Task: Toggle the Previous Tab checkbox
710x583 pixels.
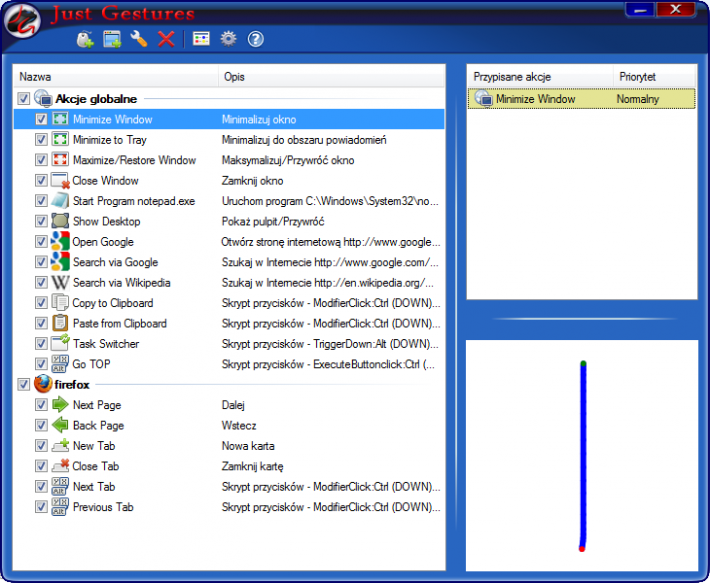Action: 41,507
